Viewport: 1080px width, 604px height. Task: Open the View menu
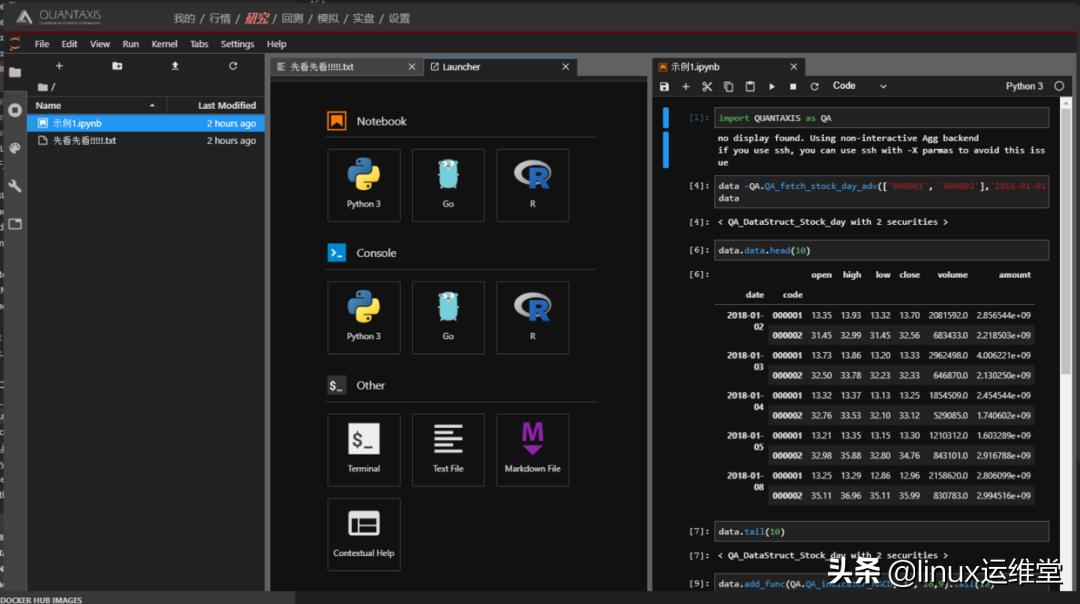(100, 43)
